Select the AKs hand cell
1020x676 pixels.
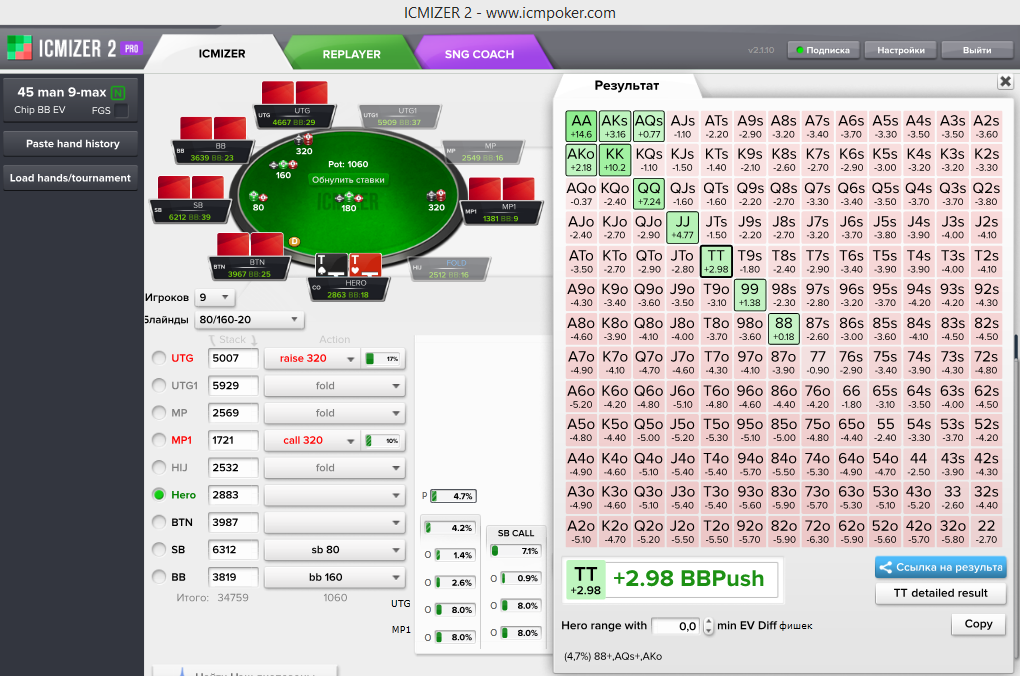click(615, 126)
